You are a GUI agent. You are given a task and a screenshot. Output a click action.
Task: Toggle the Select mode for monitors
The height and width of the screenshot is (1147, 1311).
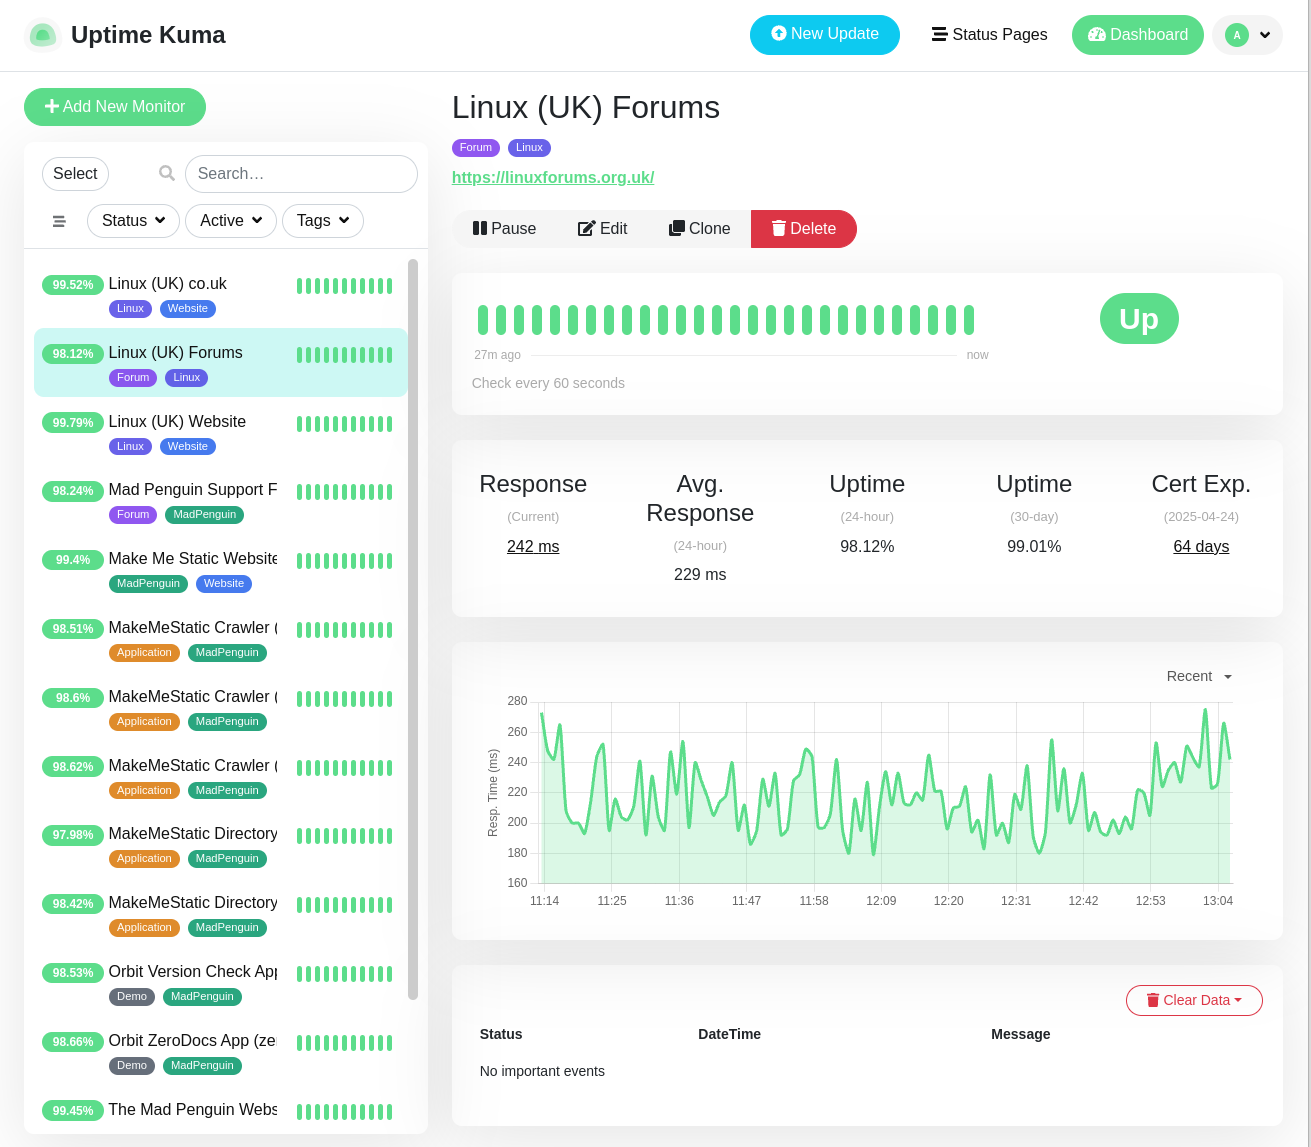point(75,174)
